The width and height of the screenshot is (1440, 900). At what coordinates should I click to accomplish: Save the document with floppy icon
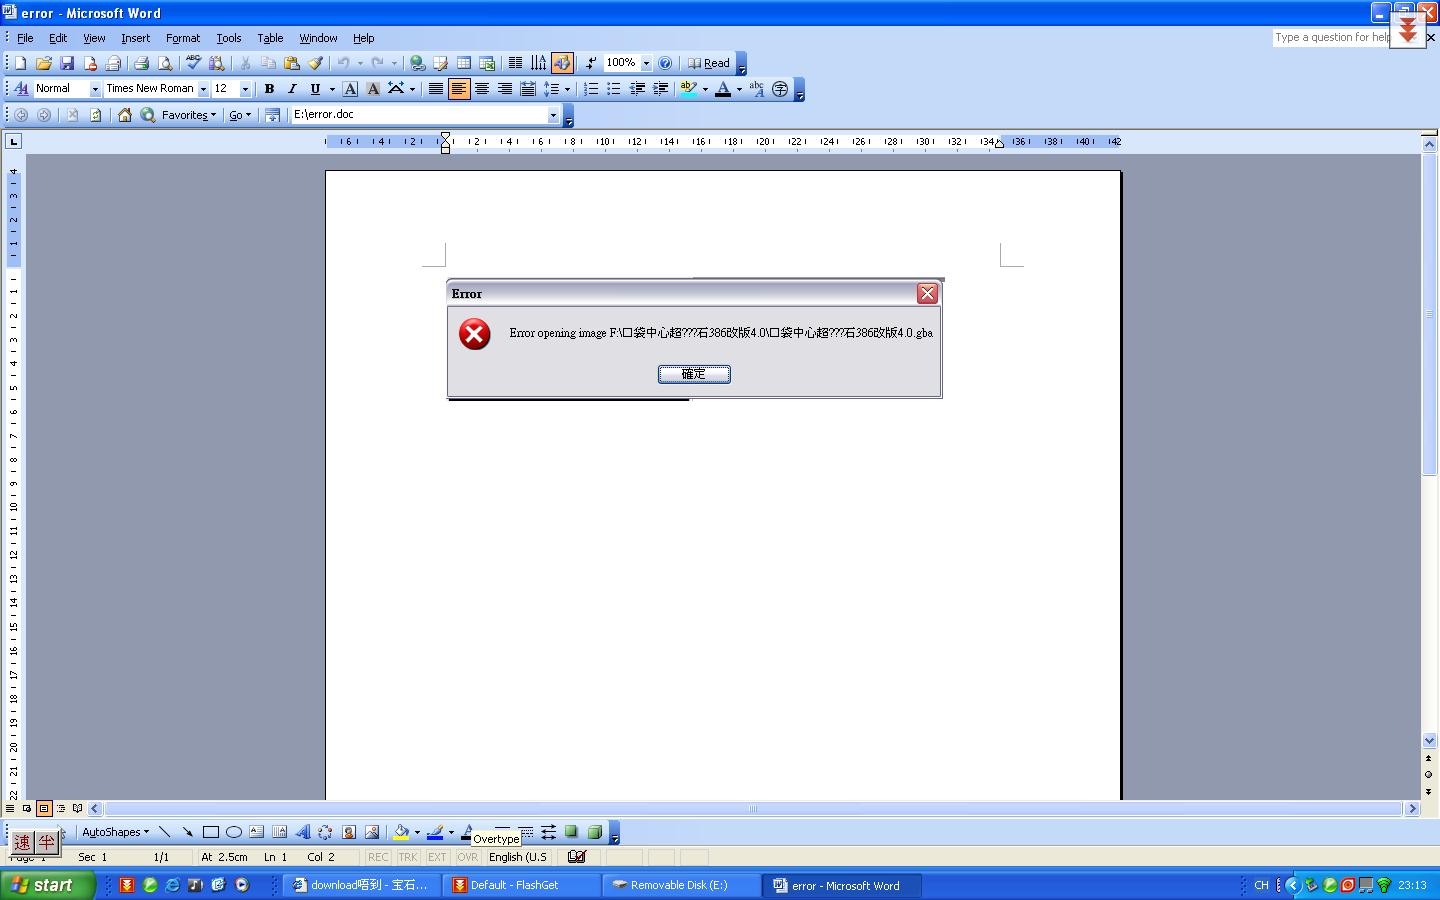coord(67,63)
